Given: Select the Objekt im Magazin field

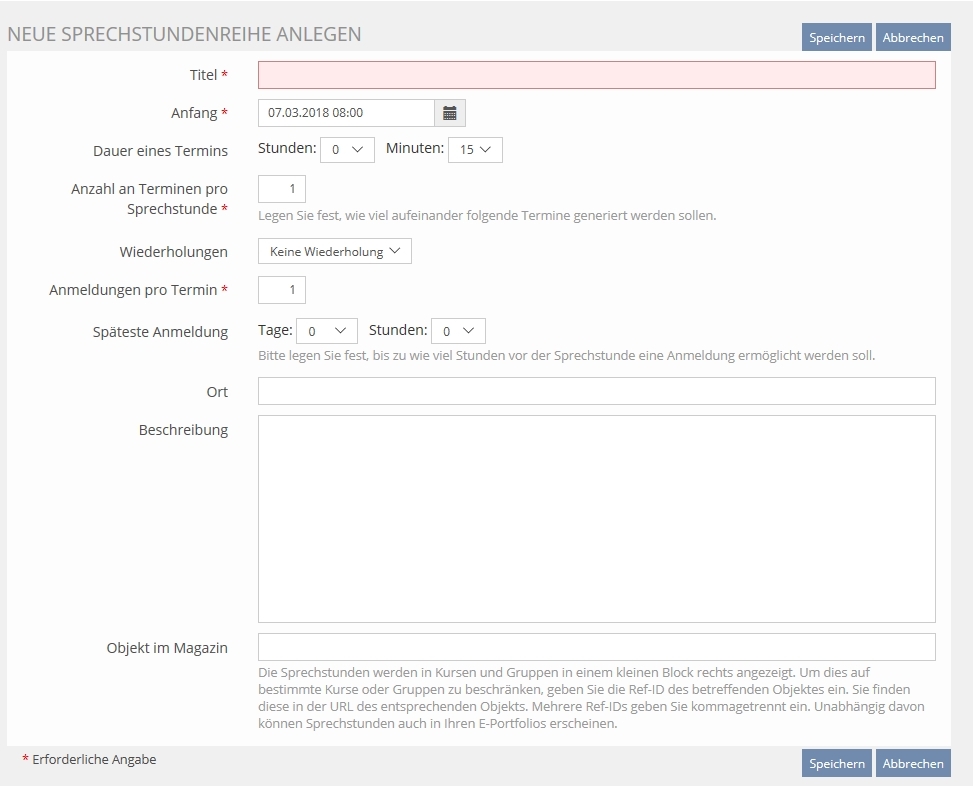Looking at the screenshot, I should [596, 647].
